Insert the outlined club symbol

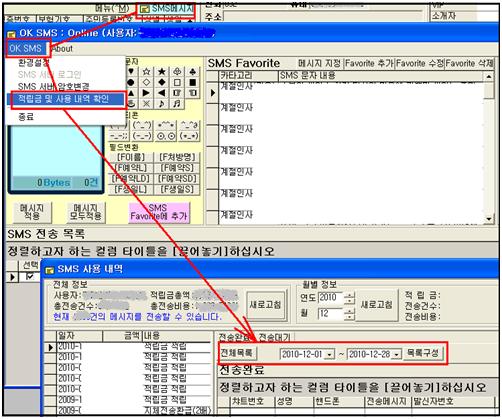pos(177,71)
